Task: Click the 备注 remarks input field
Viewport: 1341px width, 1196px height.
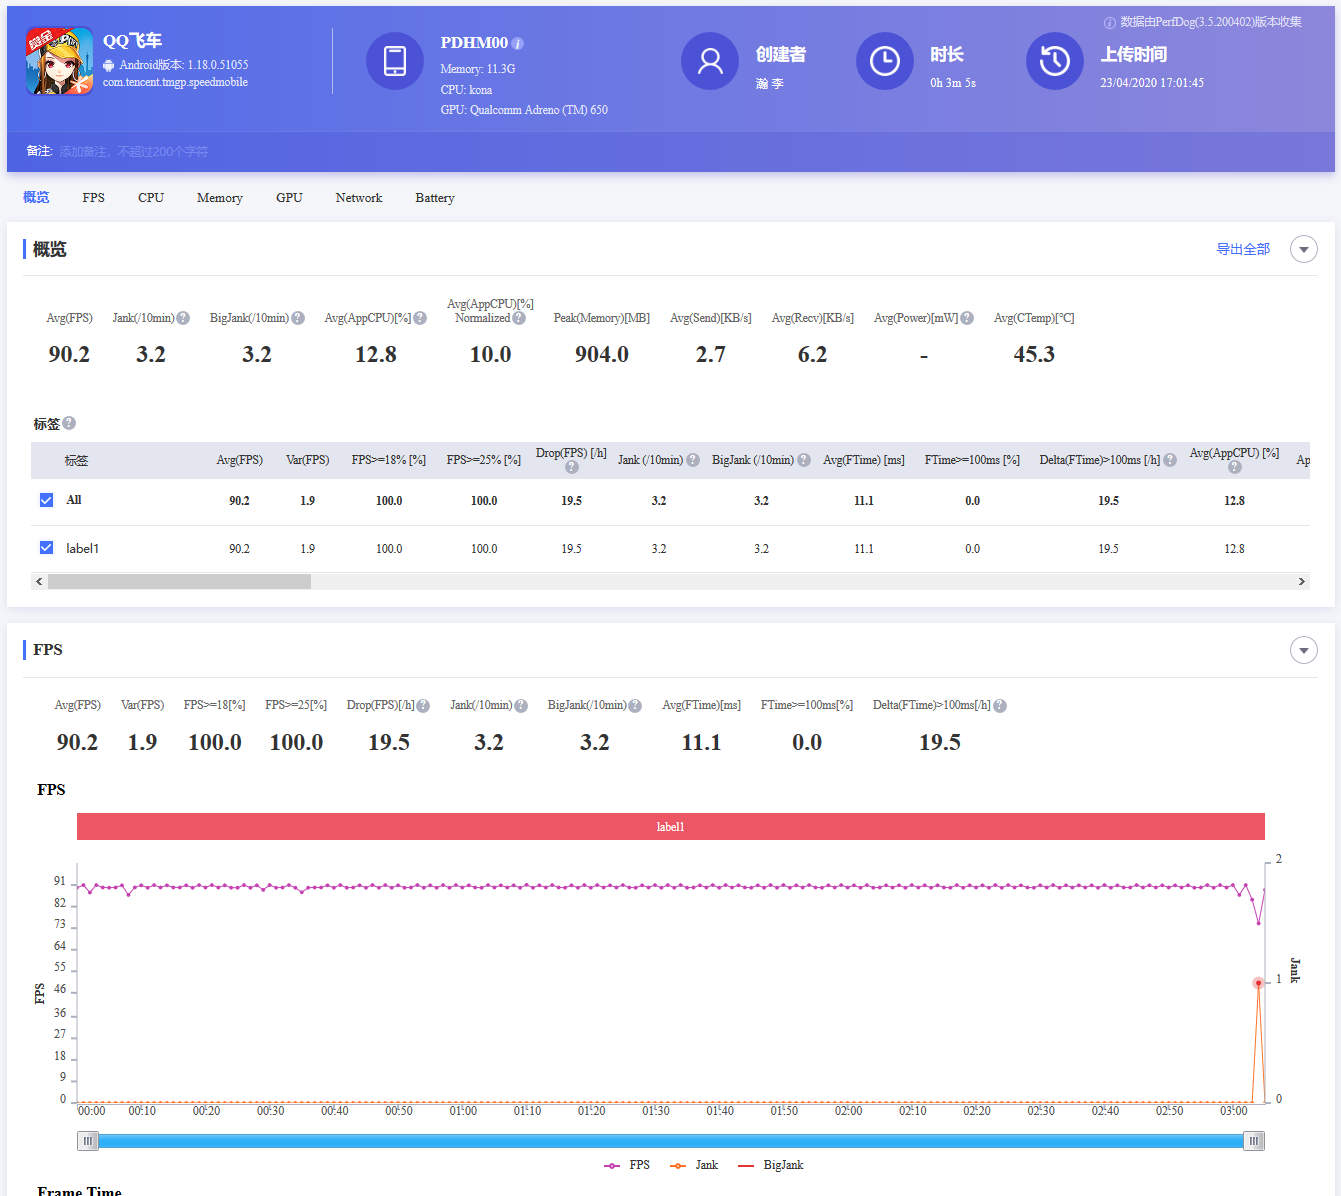Action: click(x=134, y=152)
